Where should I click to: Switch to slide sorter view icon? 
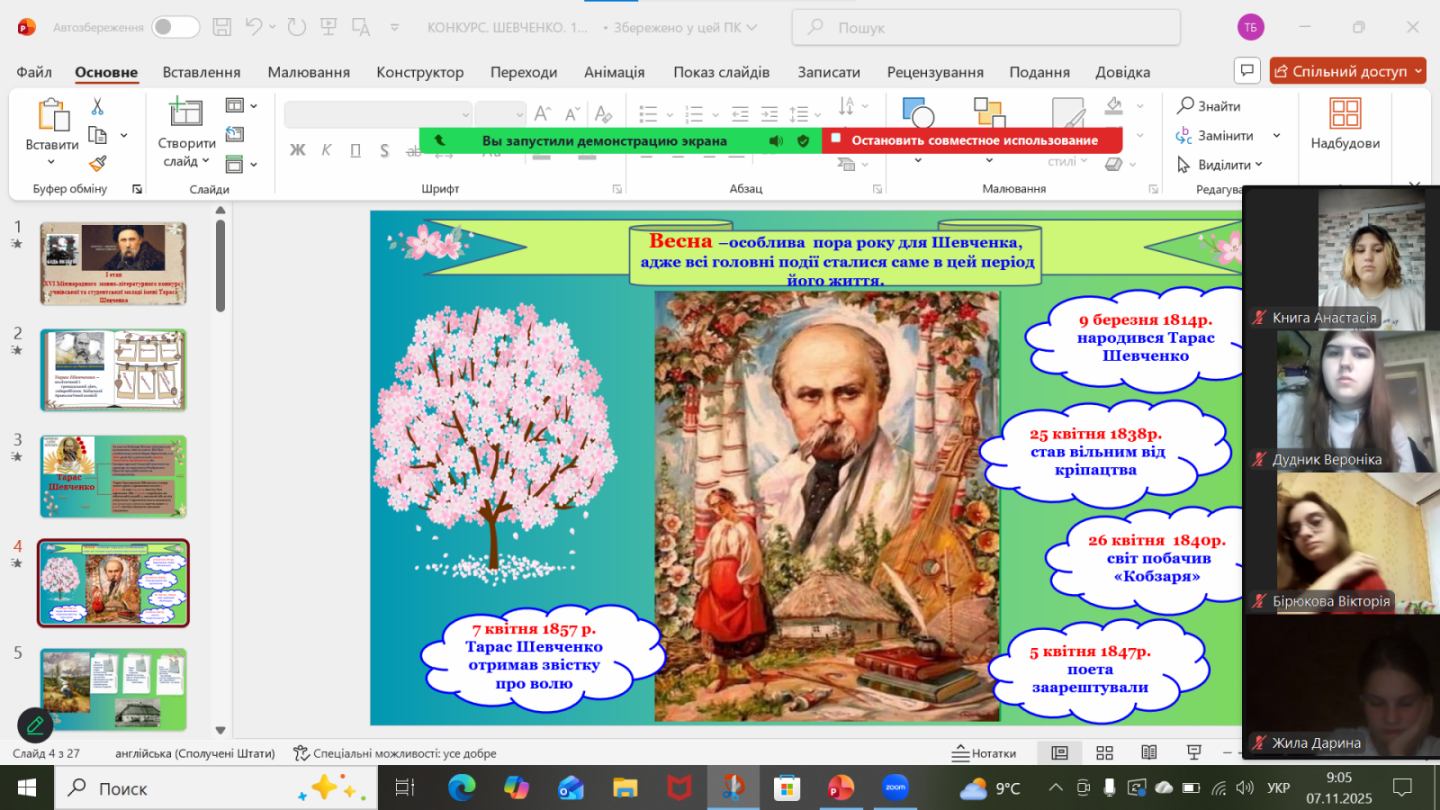pyautogui.click(x=1105, y=753)
